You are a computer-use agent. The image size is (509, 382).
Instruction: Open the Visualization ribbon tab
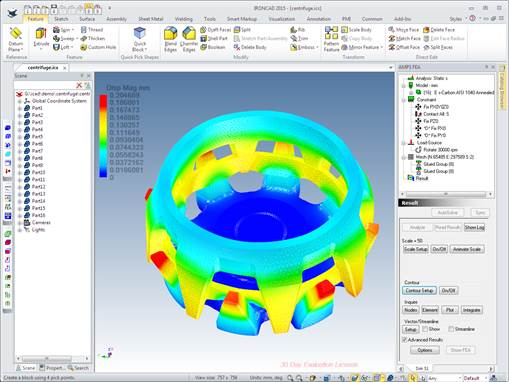pyautogui.click(x=282, y=19)
